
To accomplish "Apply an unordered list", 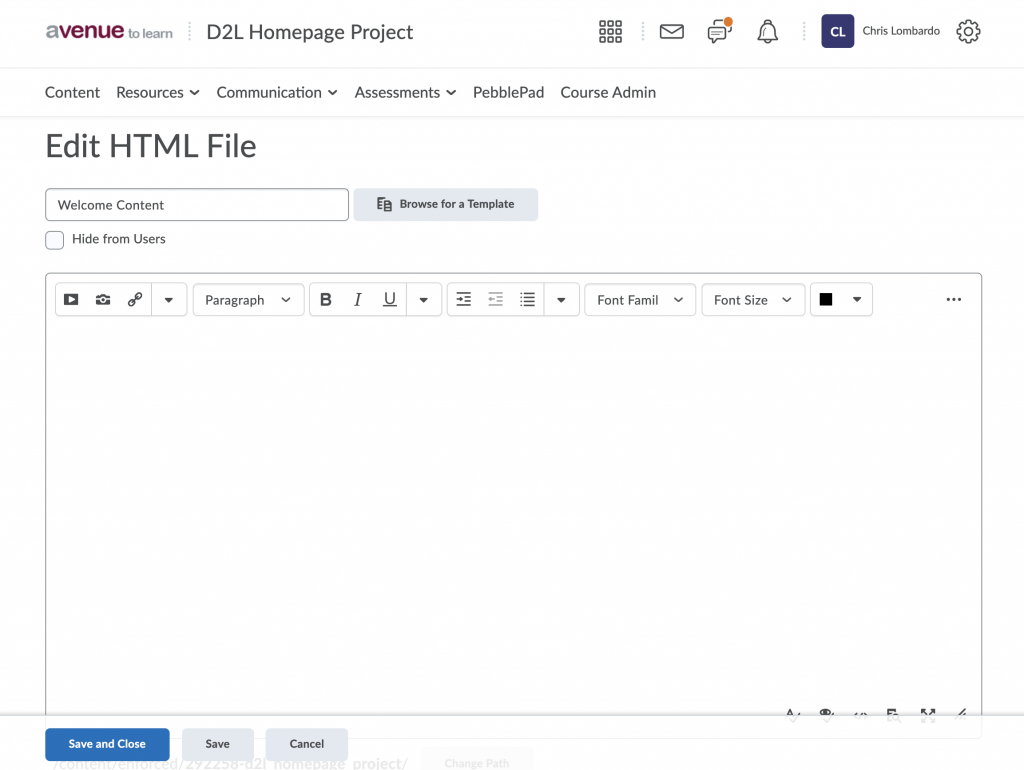I will pos(527,299).
